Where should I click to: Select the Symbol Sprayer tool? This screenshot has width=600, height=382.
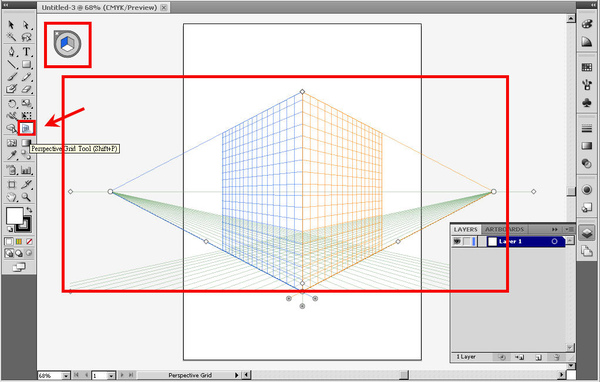pos(11,170)
